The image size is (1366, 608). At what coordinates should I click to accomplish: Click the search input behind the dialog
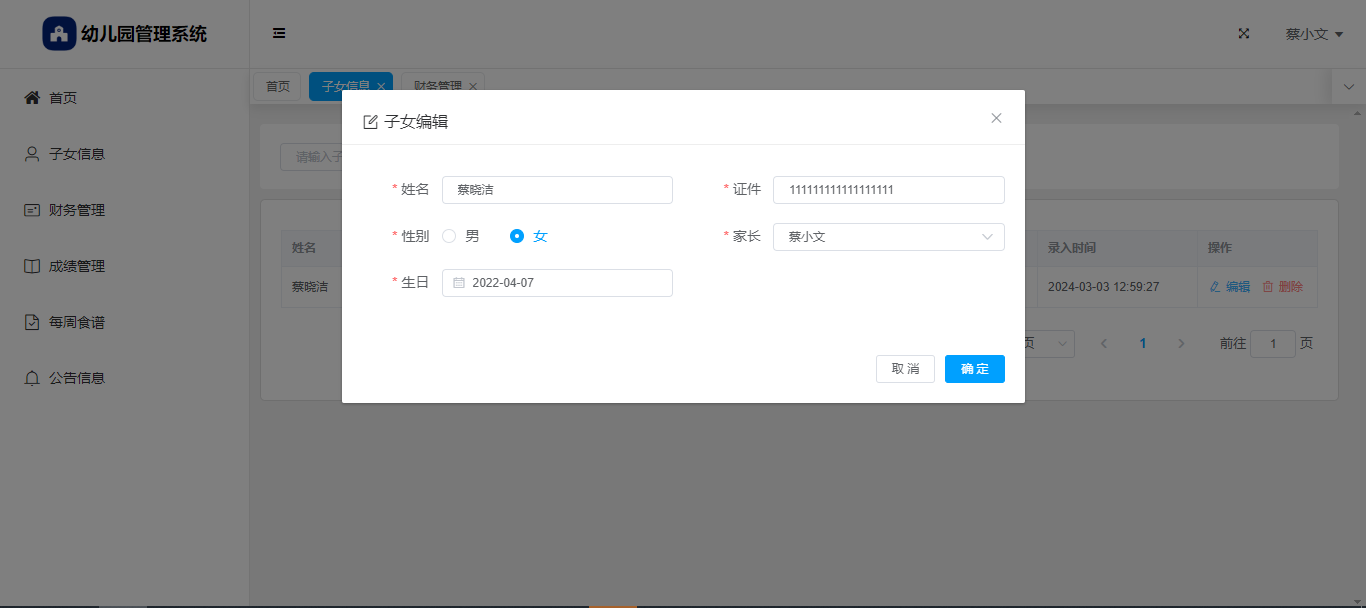click(311, 157)
